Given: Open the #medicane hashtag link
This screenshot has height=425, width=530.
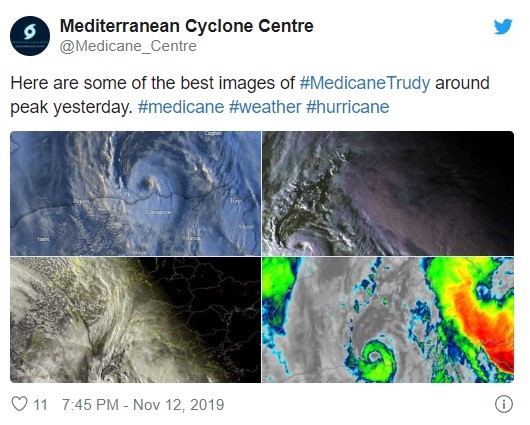Looking at the screenshot, I should pos(181,107).
